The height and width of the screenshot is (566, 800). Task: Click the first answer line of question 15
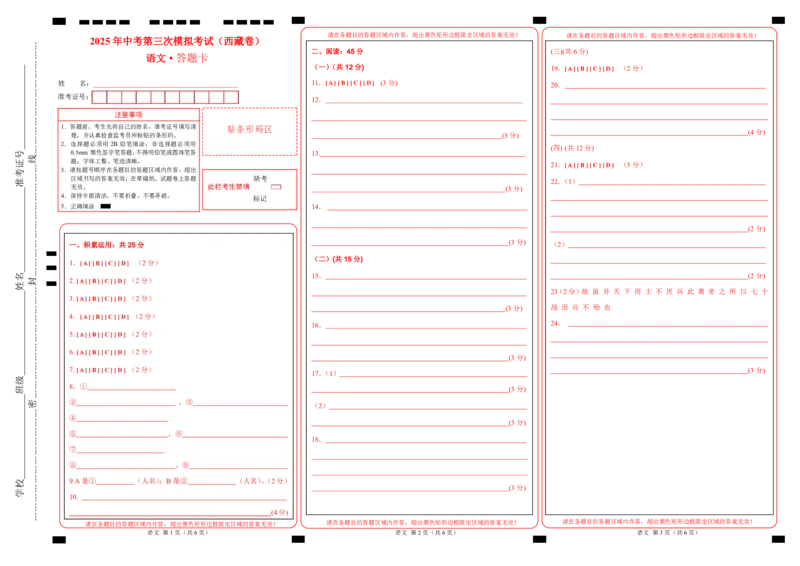point(426,276)
